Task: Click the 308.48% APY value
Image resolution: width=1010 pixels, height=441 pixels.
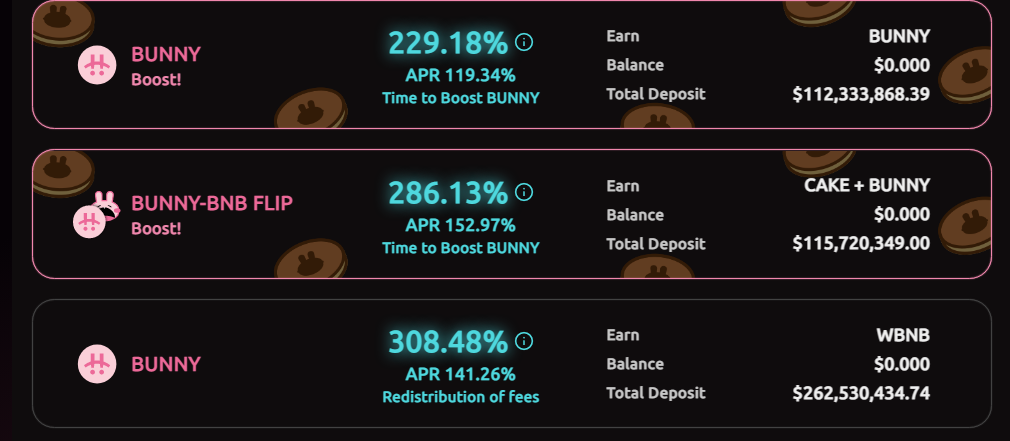Action: pyautogui.click(x=448, y=342)
